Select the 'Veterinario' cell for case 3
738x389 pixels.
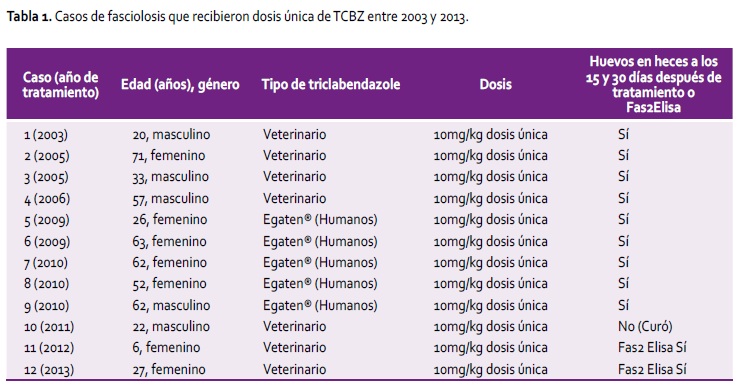295,177
